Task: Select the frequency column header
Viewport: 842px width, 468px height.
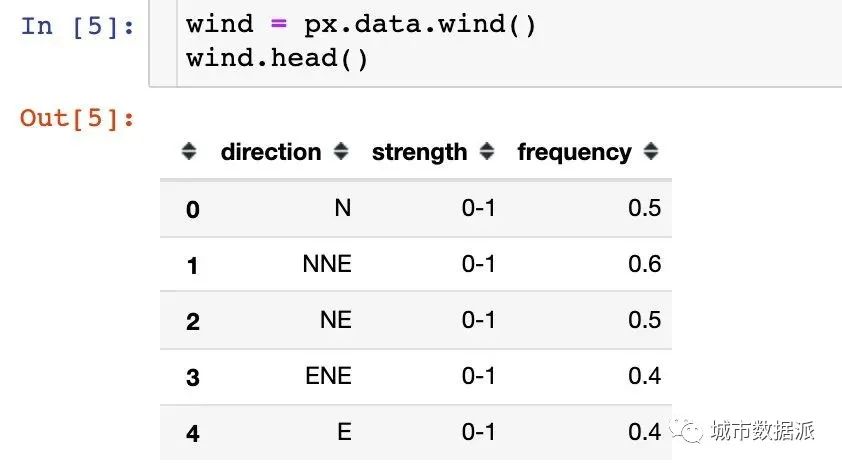Action: tap(575, 152)
